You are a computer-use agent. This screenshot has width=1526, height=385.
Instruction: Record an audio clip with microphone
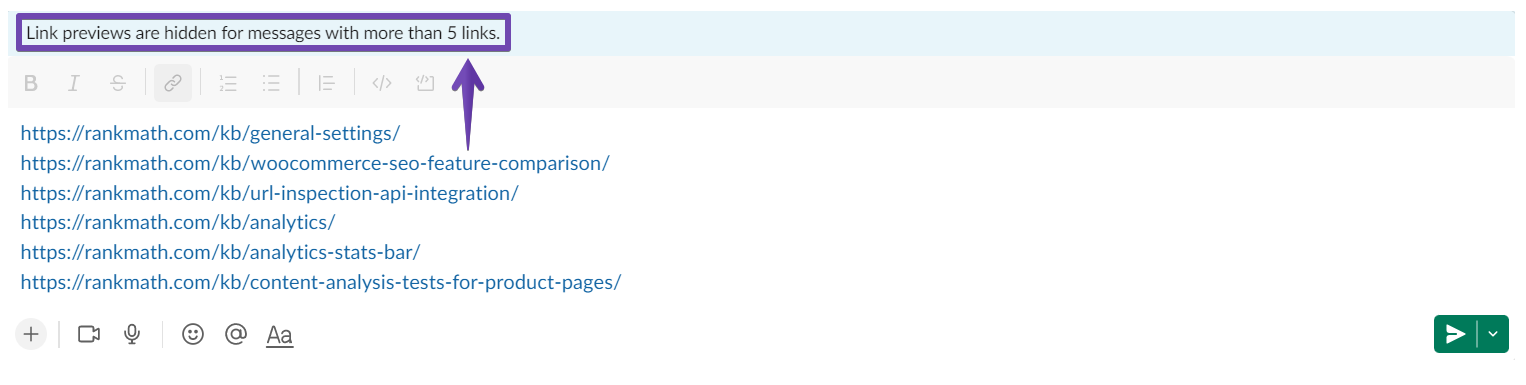[x=131, y=334]
